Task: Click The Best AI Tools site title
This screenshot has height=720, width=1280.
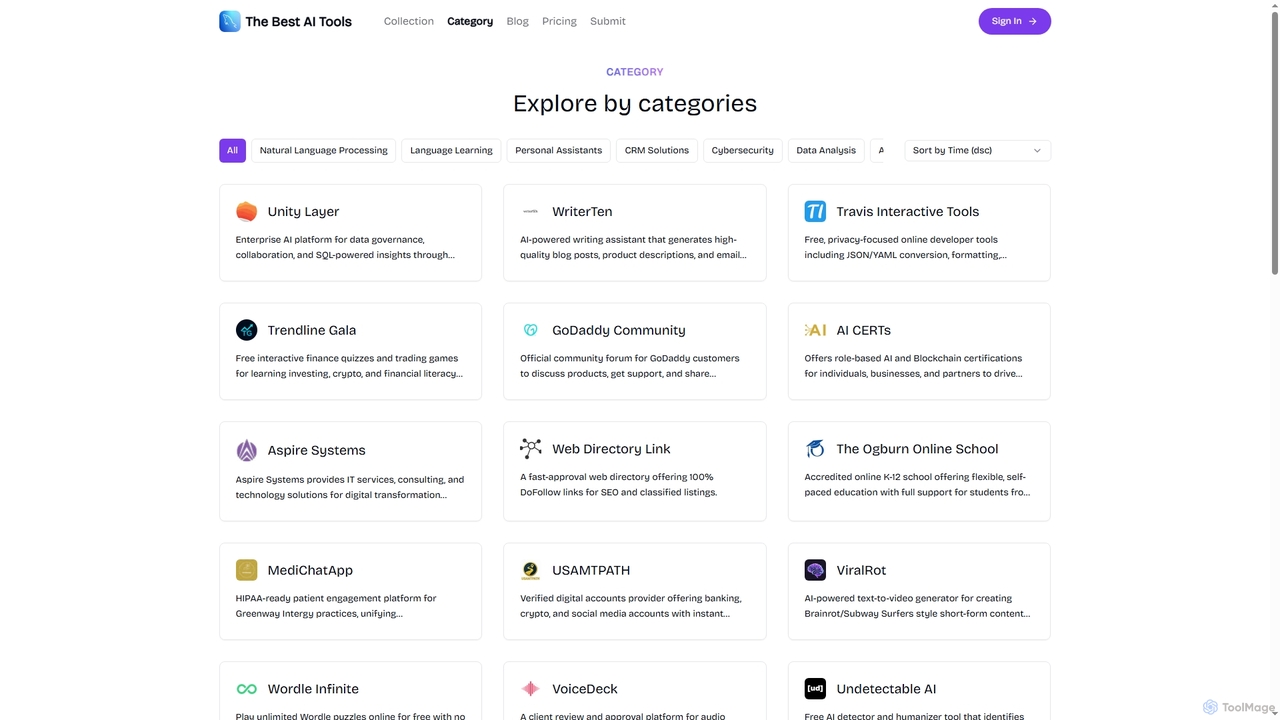Action: 298,21
